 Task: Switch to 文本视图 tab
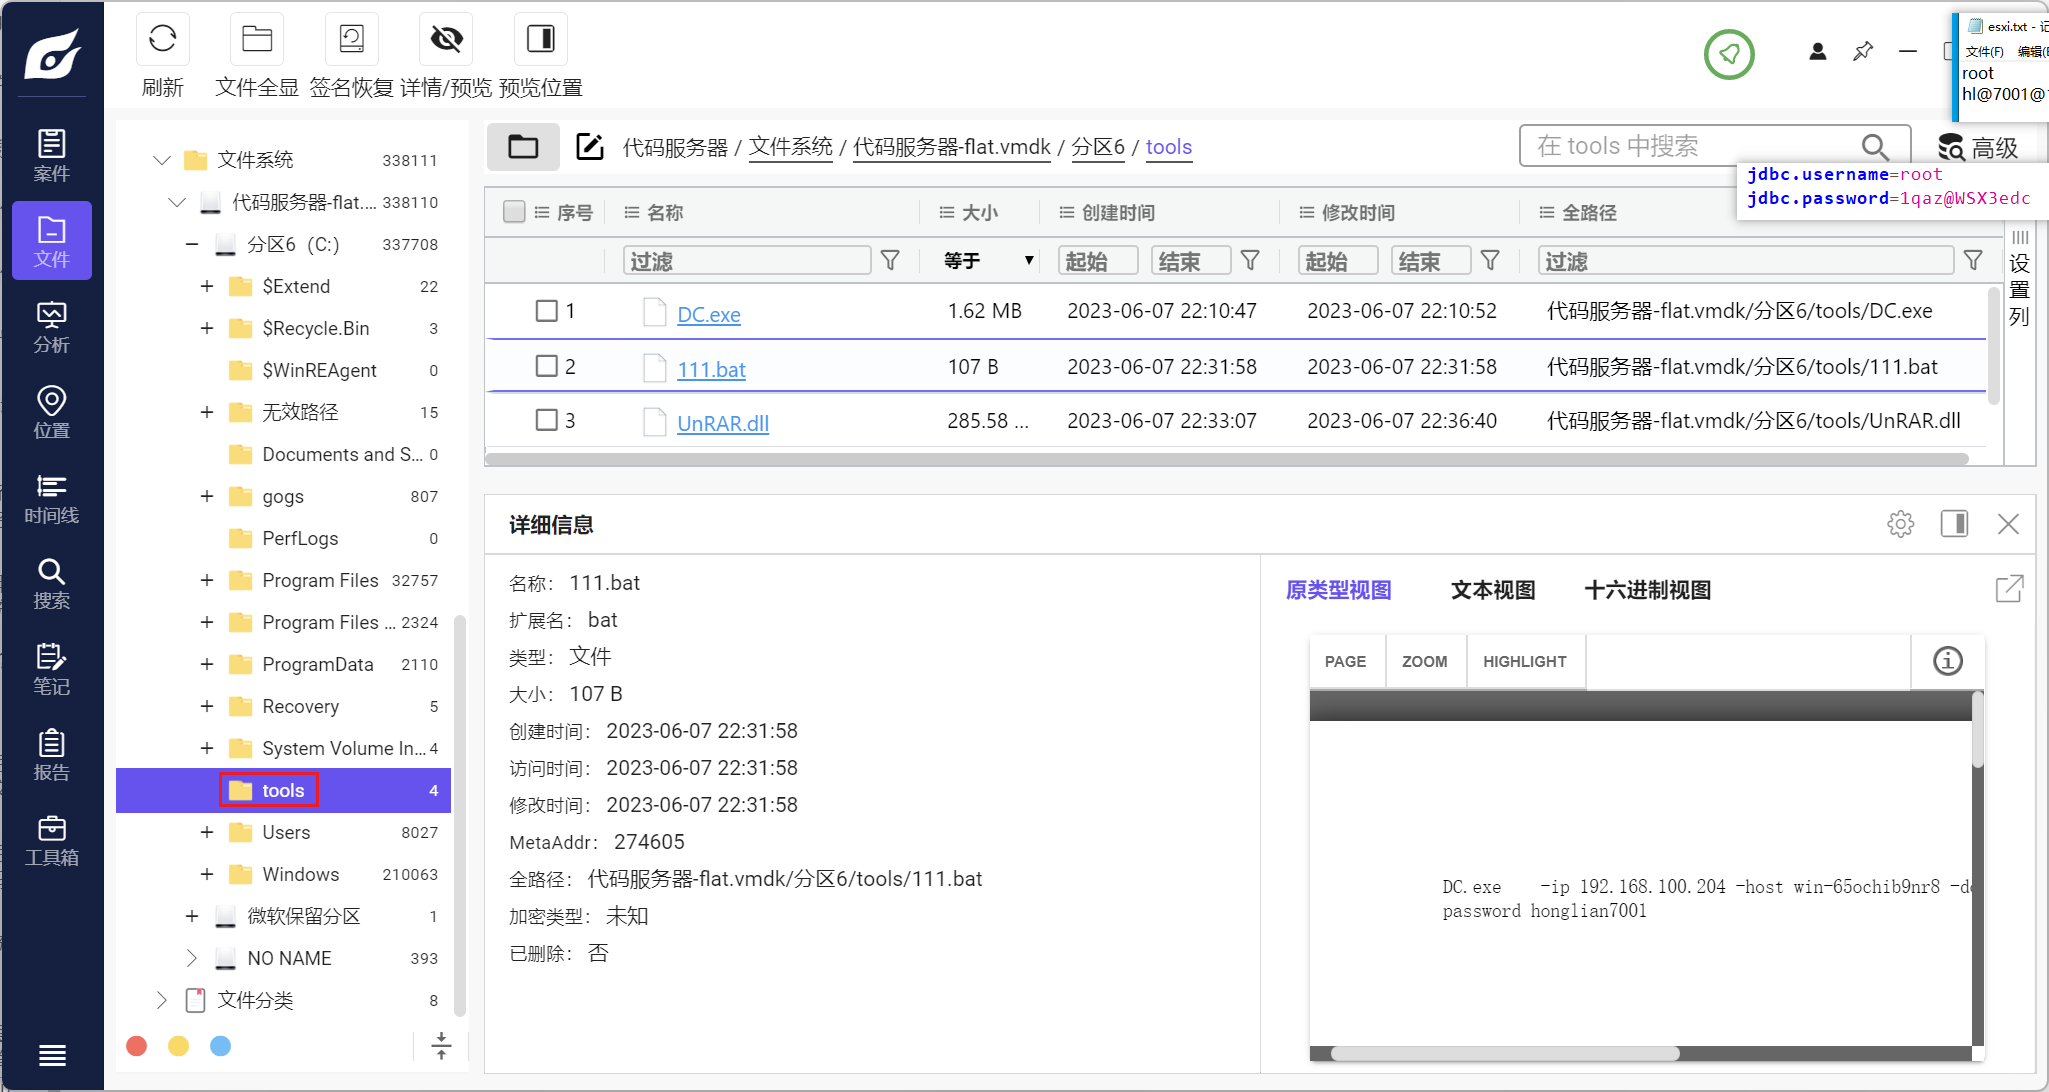pos(1493,590)
